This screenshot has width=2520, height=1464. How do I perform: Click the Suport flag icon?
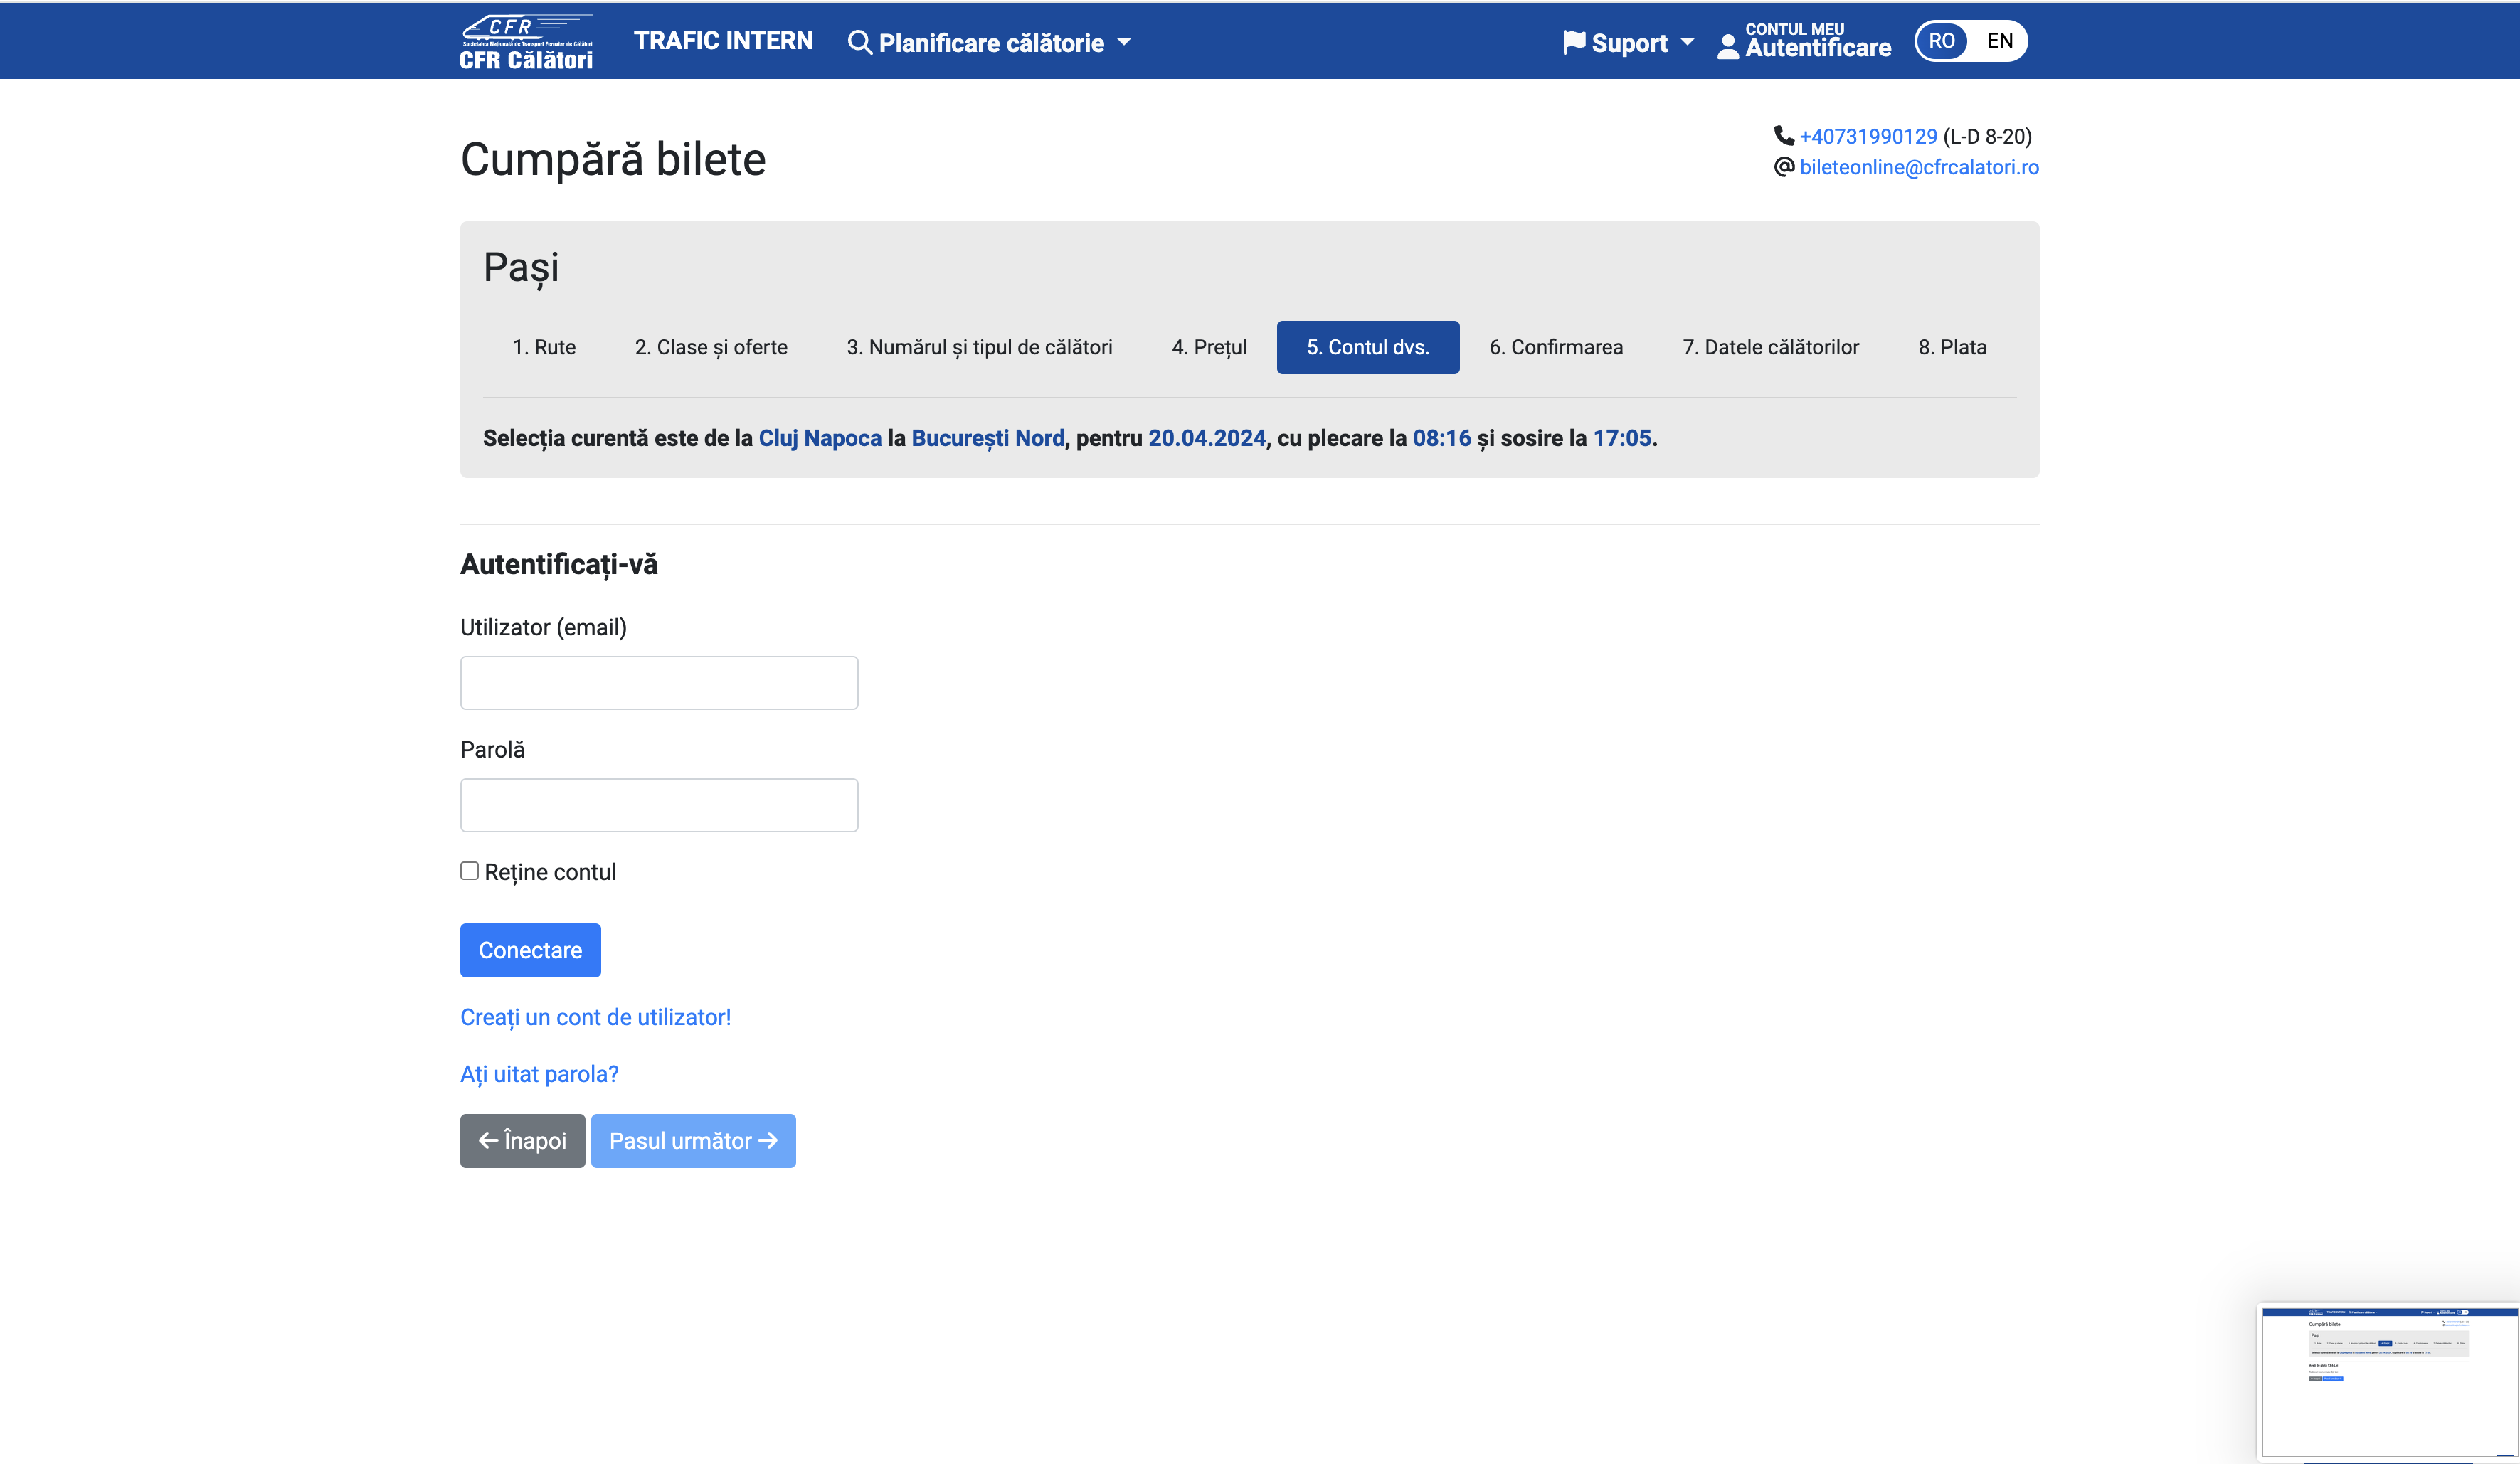[x=1574, y=42]
